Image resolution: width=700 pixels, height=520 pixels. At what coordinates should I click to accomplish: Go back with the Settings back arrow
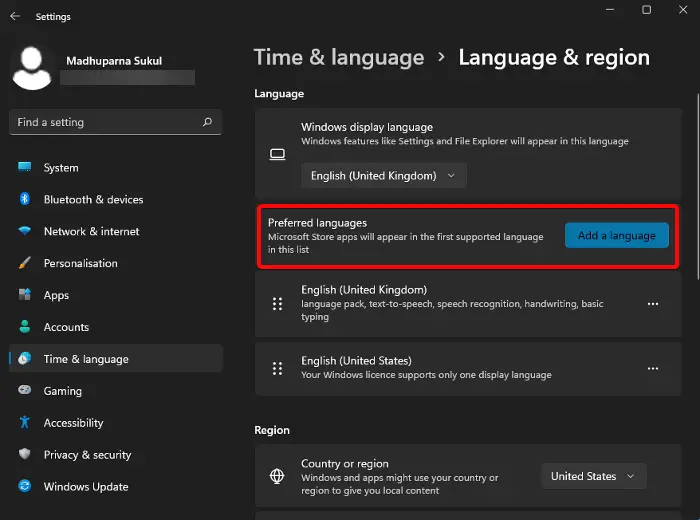pos(15,16)
